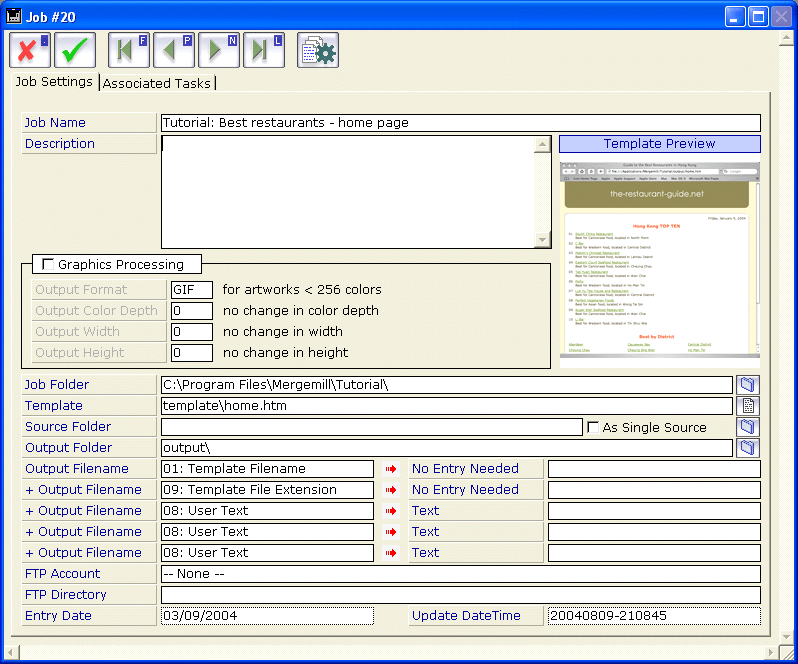The image size is (798, 664).
Task: Open third 08: User Text selector
Action: tap(267, 553)
